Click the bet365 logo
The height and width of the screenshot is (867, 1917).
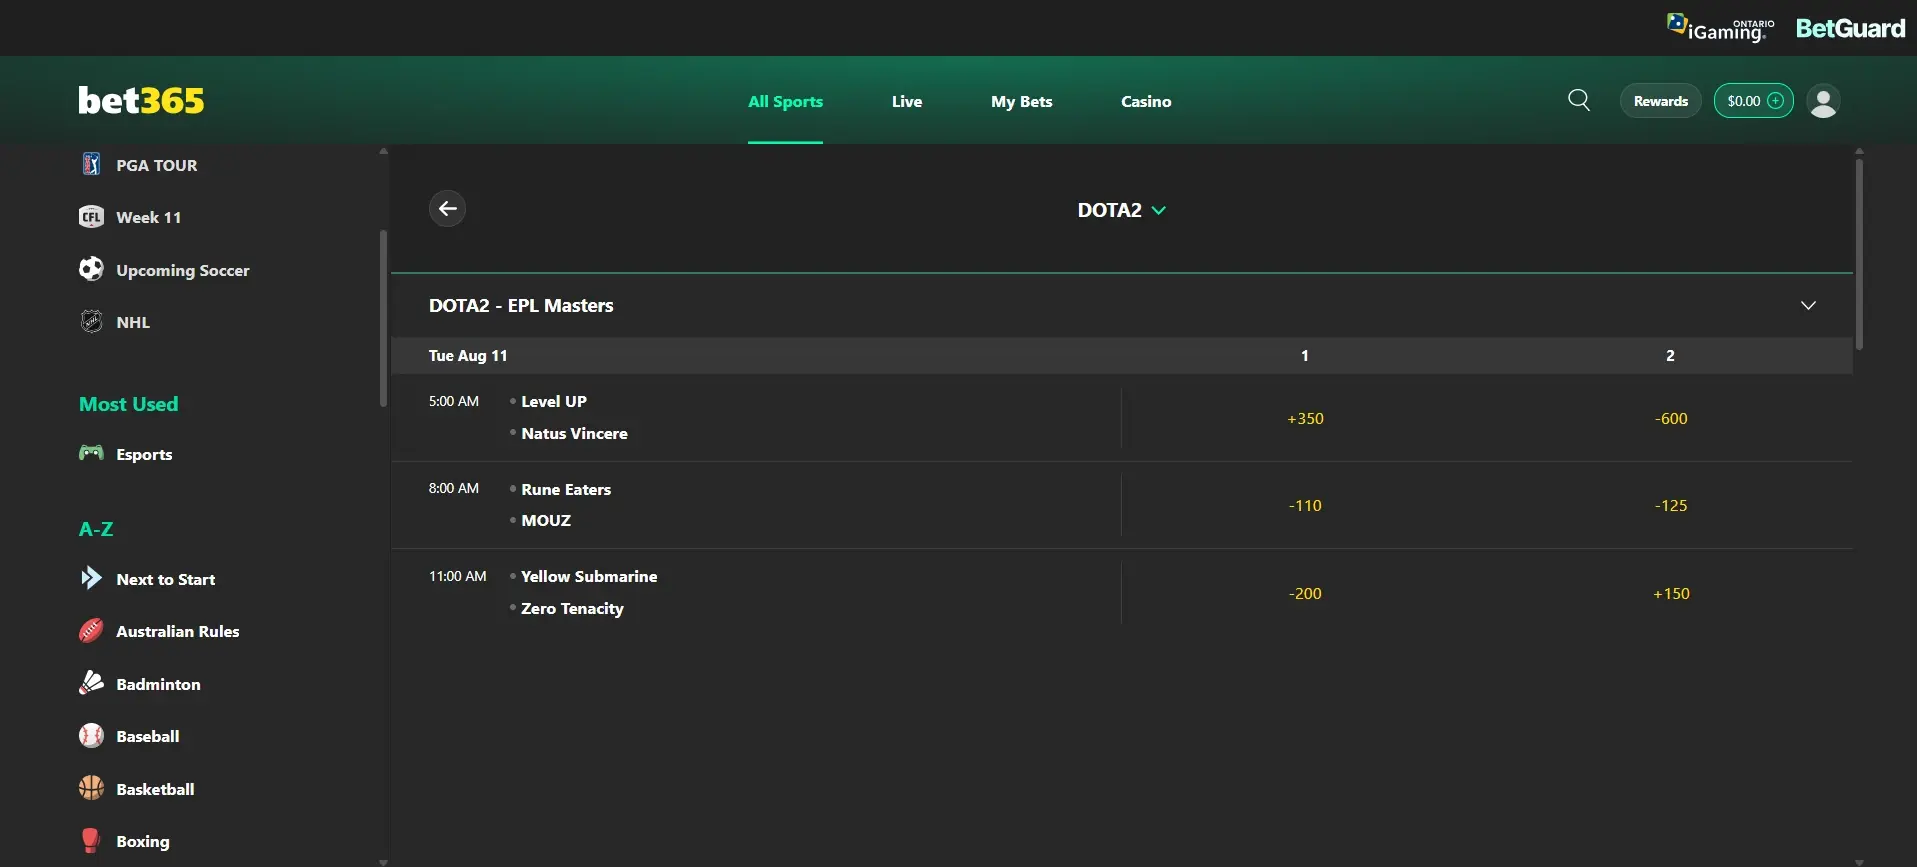coord(141,100)
